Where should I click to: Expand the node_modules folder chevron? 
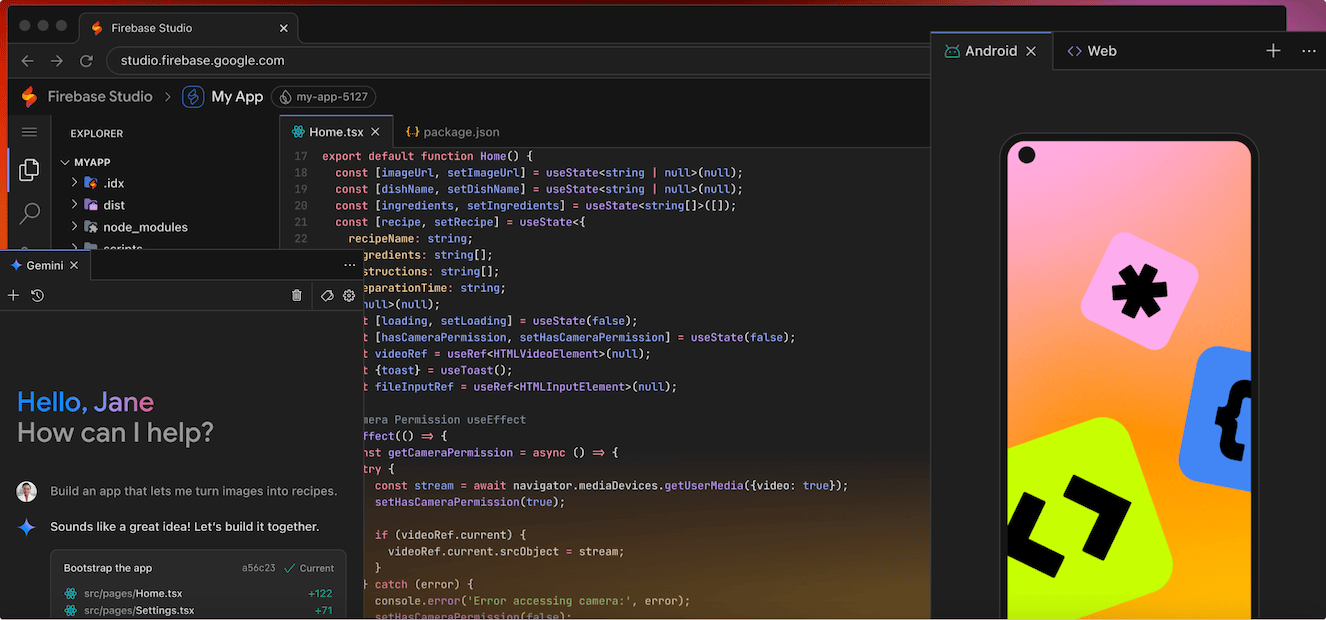(74, 227)
